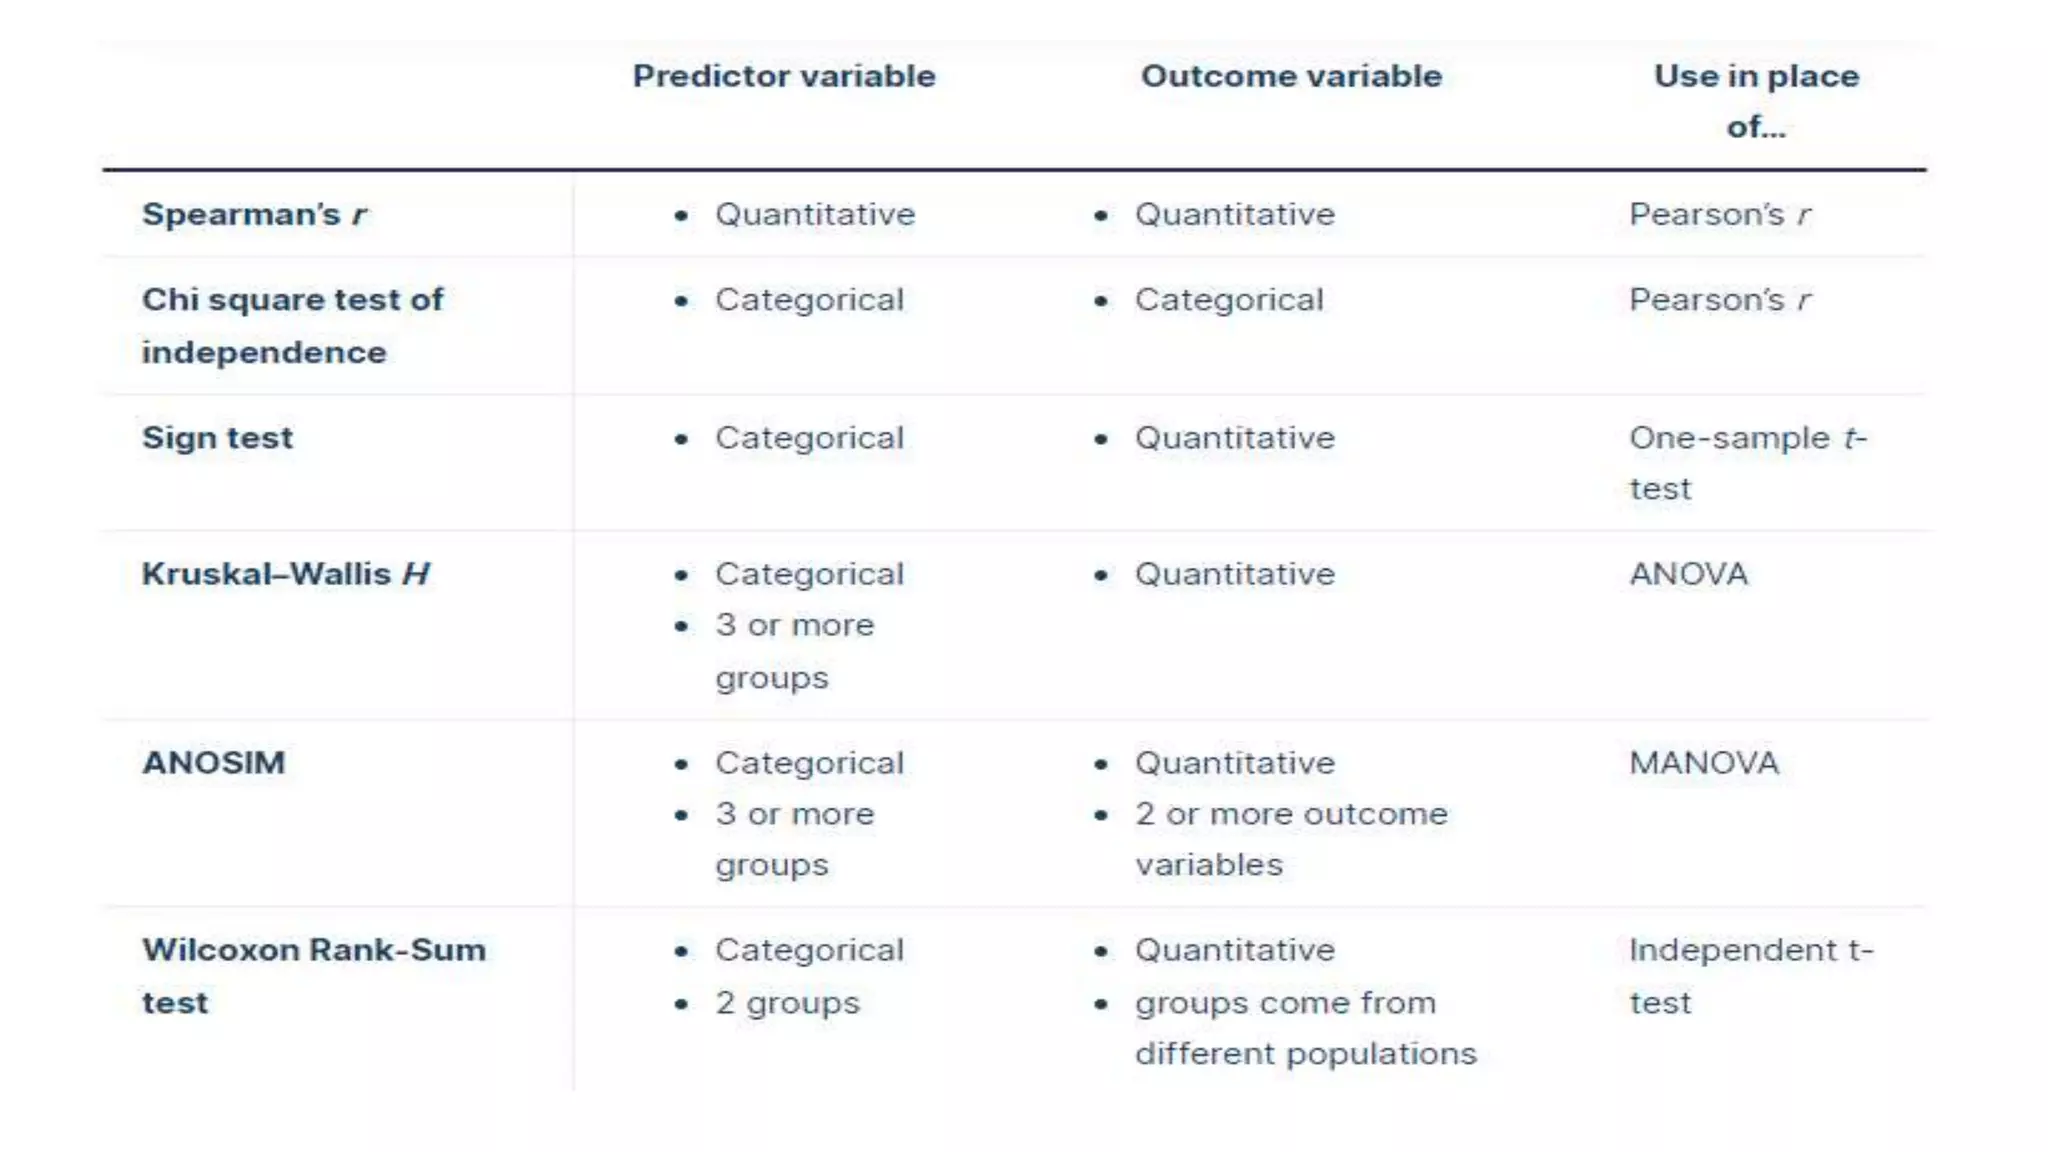Click the Independent t-test cell
This screenshot has width=2048, height=1152.
click(x=1750, y=975)
